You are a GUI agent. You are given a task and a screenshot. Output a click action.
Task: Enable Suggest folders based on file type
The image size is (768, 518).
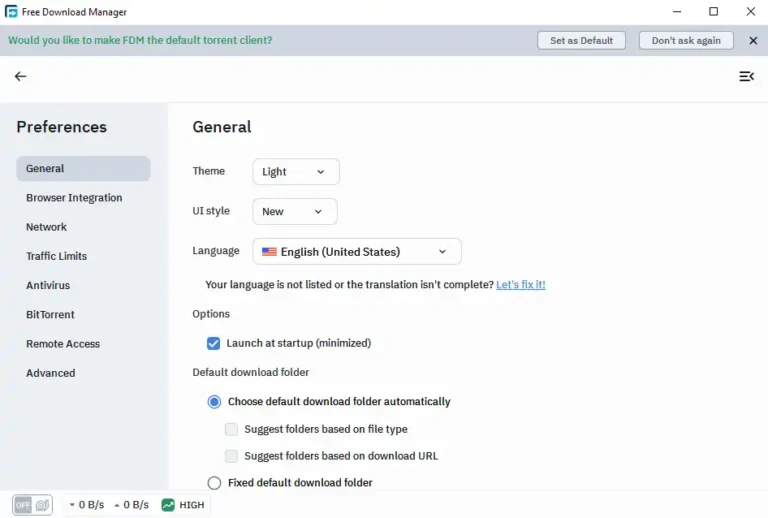pos(232,429)
